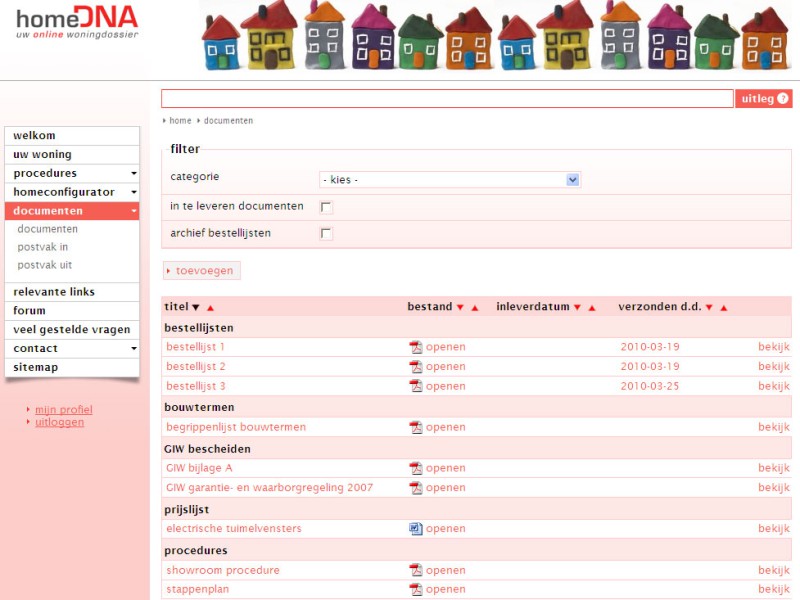Viewport: 800px width, 600px height.
Task: Click PDF icon for GIW garantie- en waarborgregeling
Action: pyautogui.click(x=416, y=488)
